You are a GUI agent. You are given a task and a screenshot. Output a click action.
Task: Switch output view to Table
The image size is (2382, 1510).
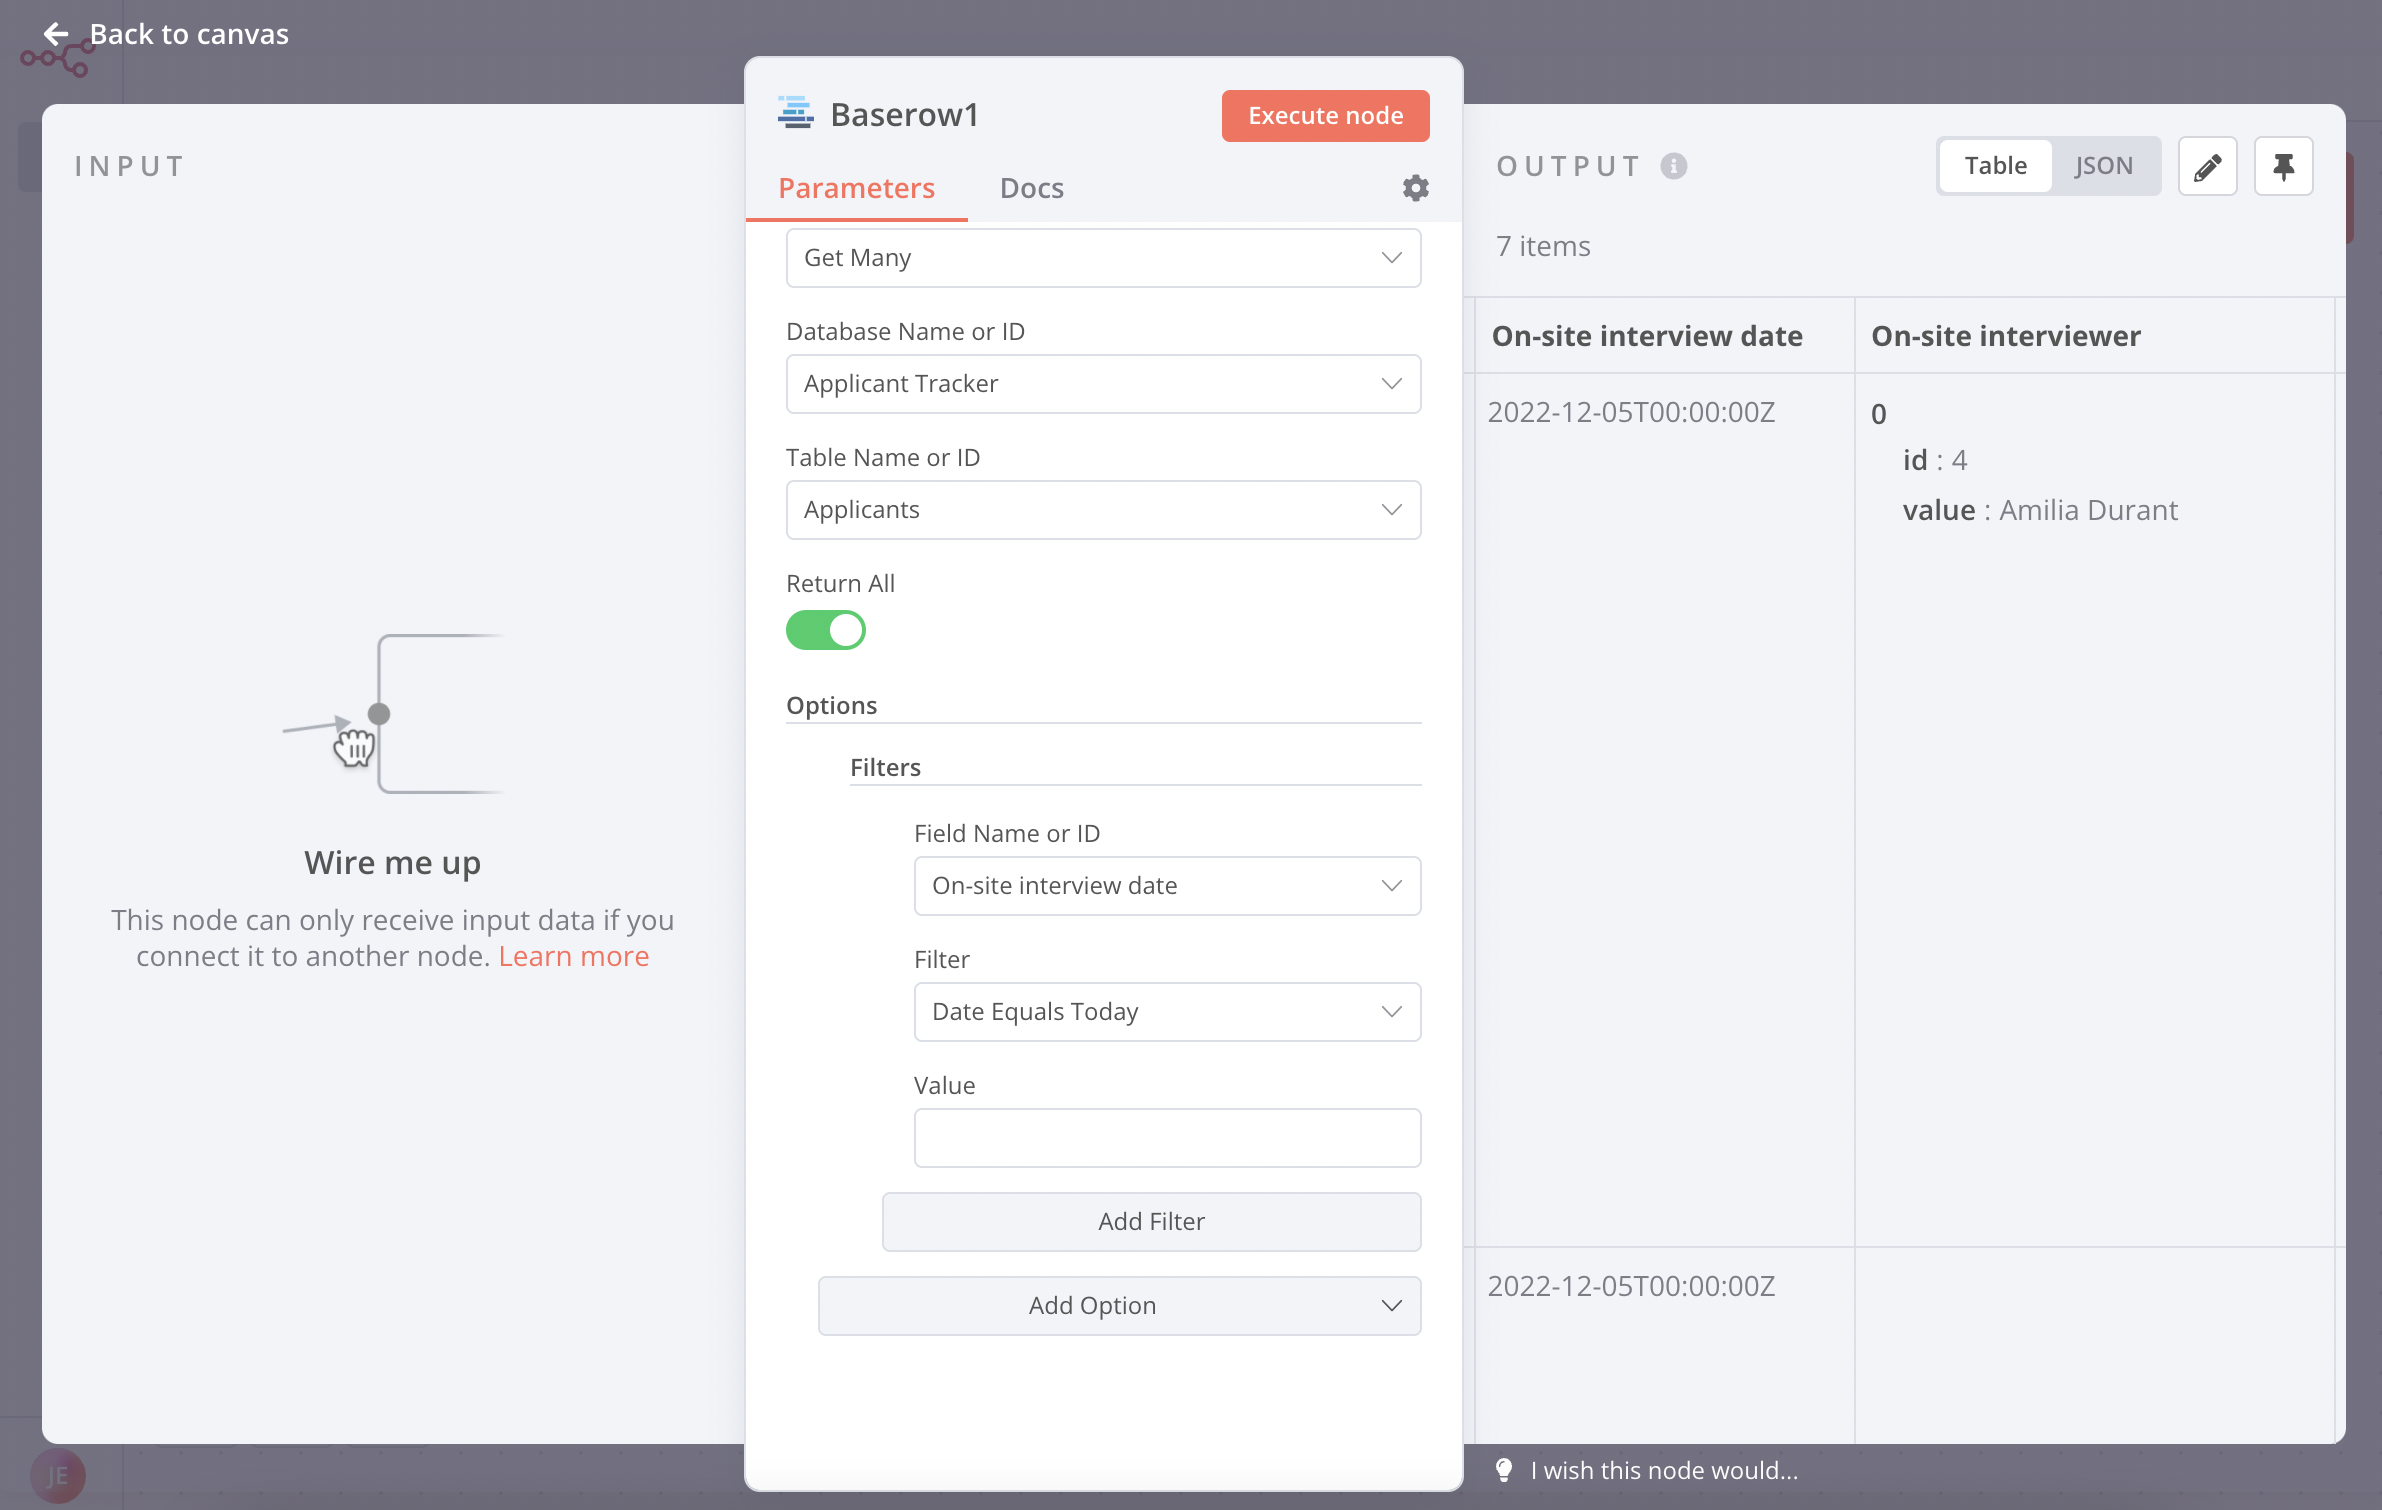tap(1995, 166)
